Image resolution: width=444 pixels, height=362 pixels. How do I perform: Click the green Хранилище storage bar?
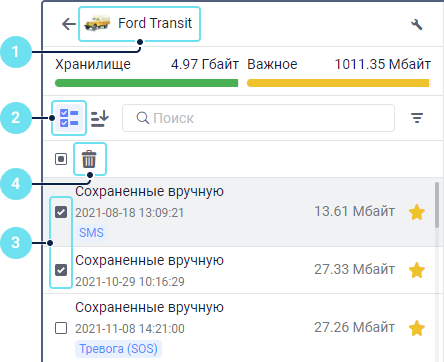tap(146, 83)
